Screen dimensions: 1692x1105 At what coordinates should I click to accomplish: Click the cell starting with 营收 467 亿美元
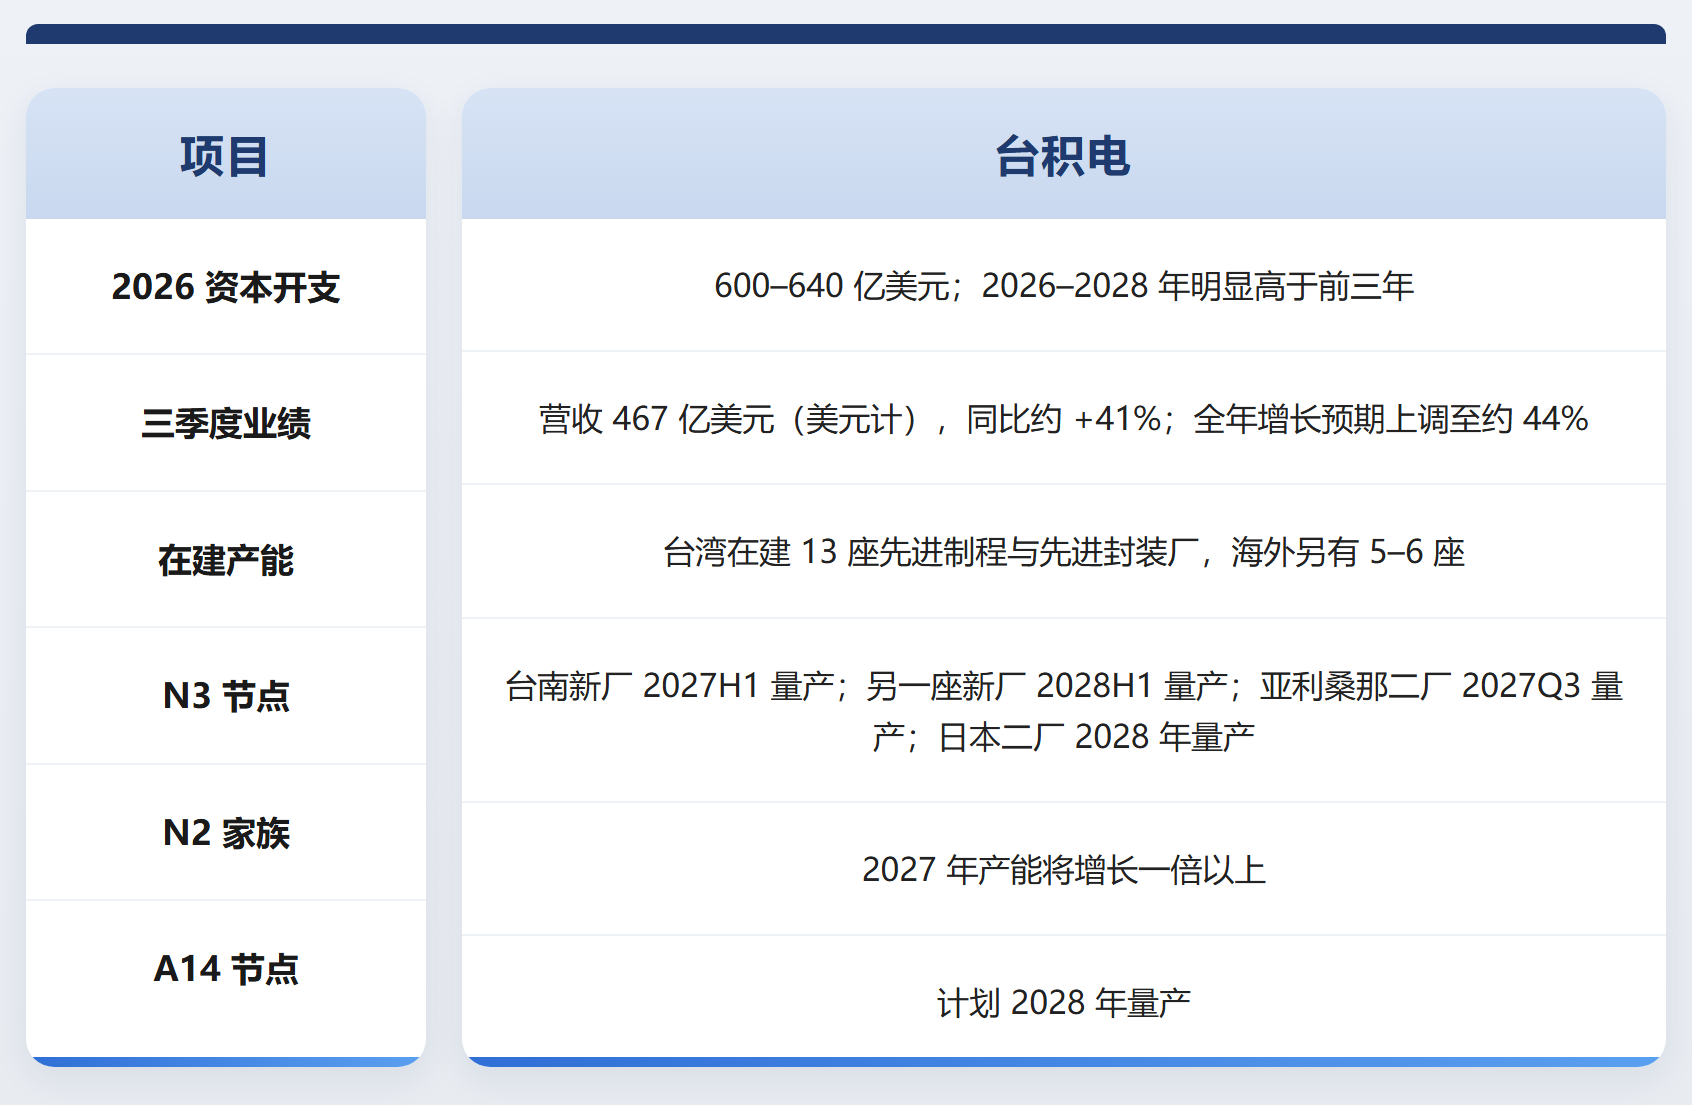[x=1063, y=418]
